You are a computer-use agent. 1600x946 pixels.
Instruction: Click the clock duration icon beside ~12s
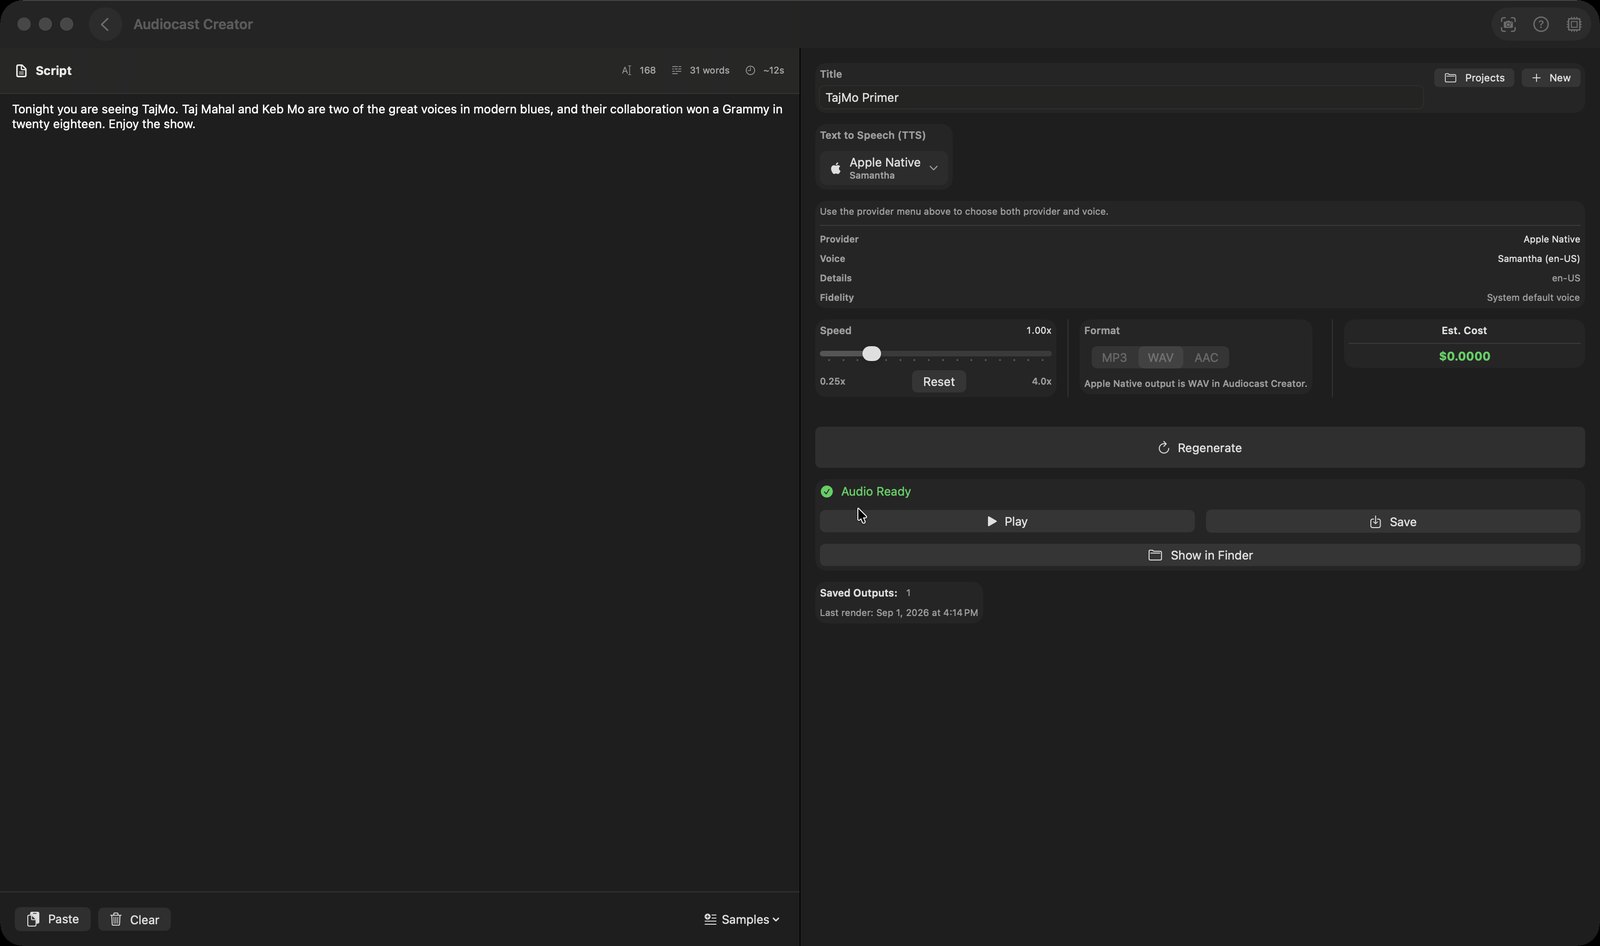[x=750, y=71]
